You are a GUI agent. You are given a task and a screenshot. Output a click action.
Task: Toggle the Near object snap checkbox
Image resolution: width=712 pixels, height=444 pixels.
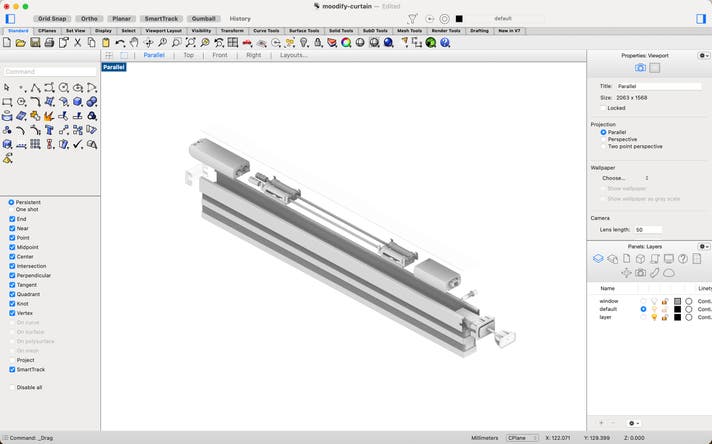click(x=12, y=228)
